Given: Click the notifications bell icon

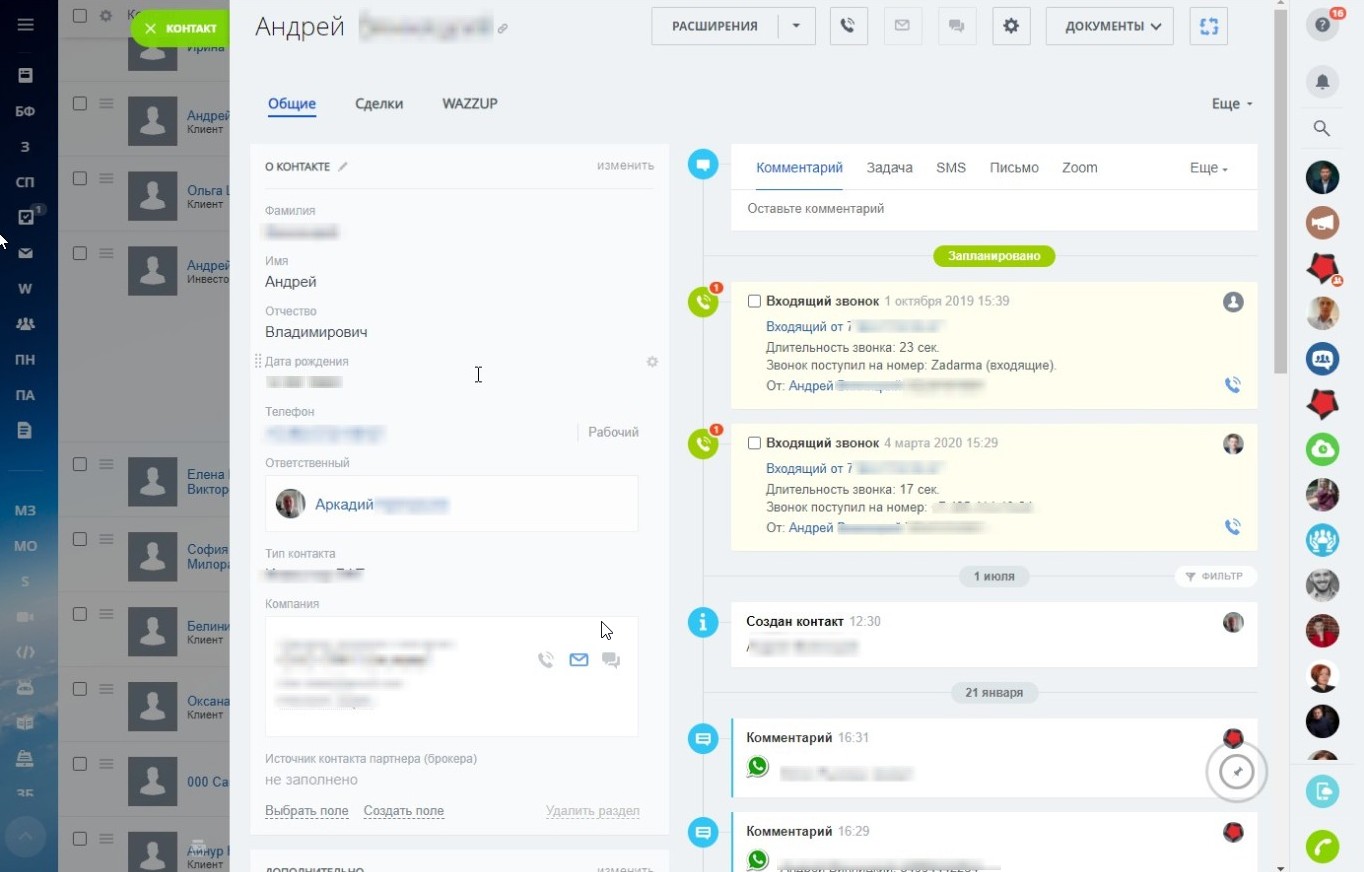Looking at the screenshot, I should click(1322, 82).
